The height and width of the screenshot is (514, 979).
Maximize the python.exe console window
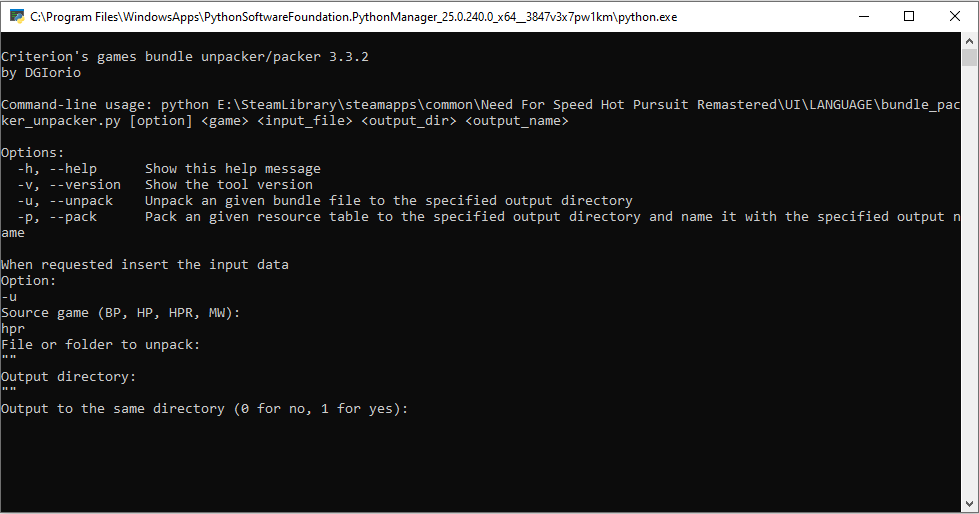(909, 16)
